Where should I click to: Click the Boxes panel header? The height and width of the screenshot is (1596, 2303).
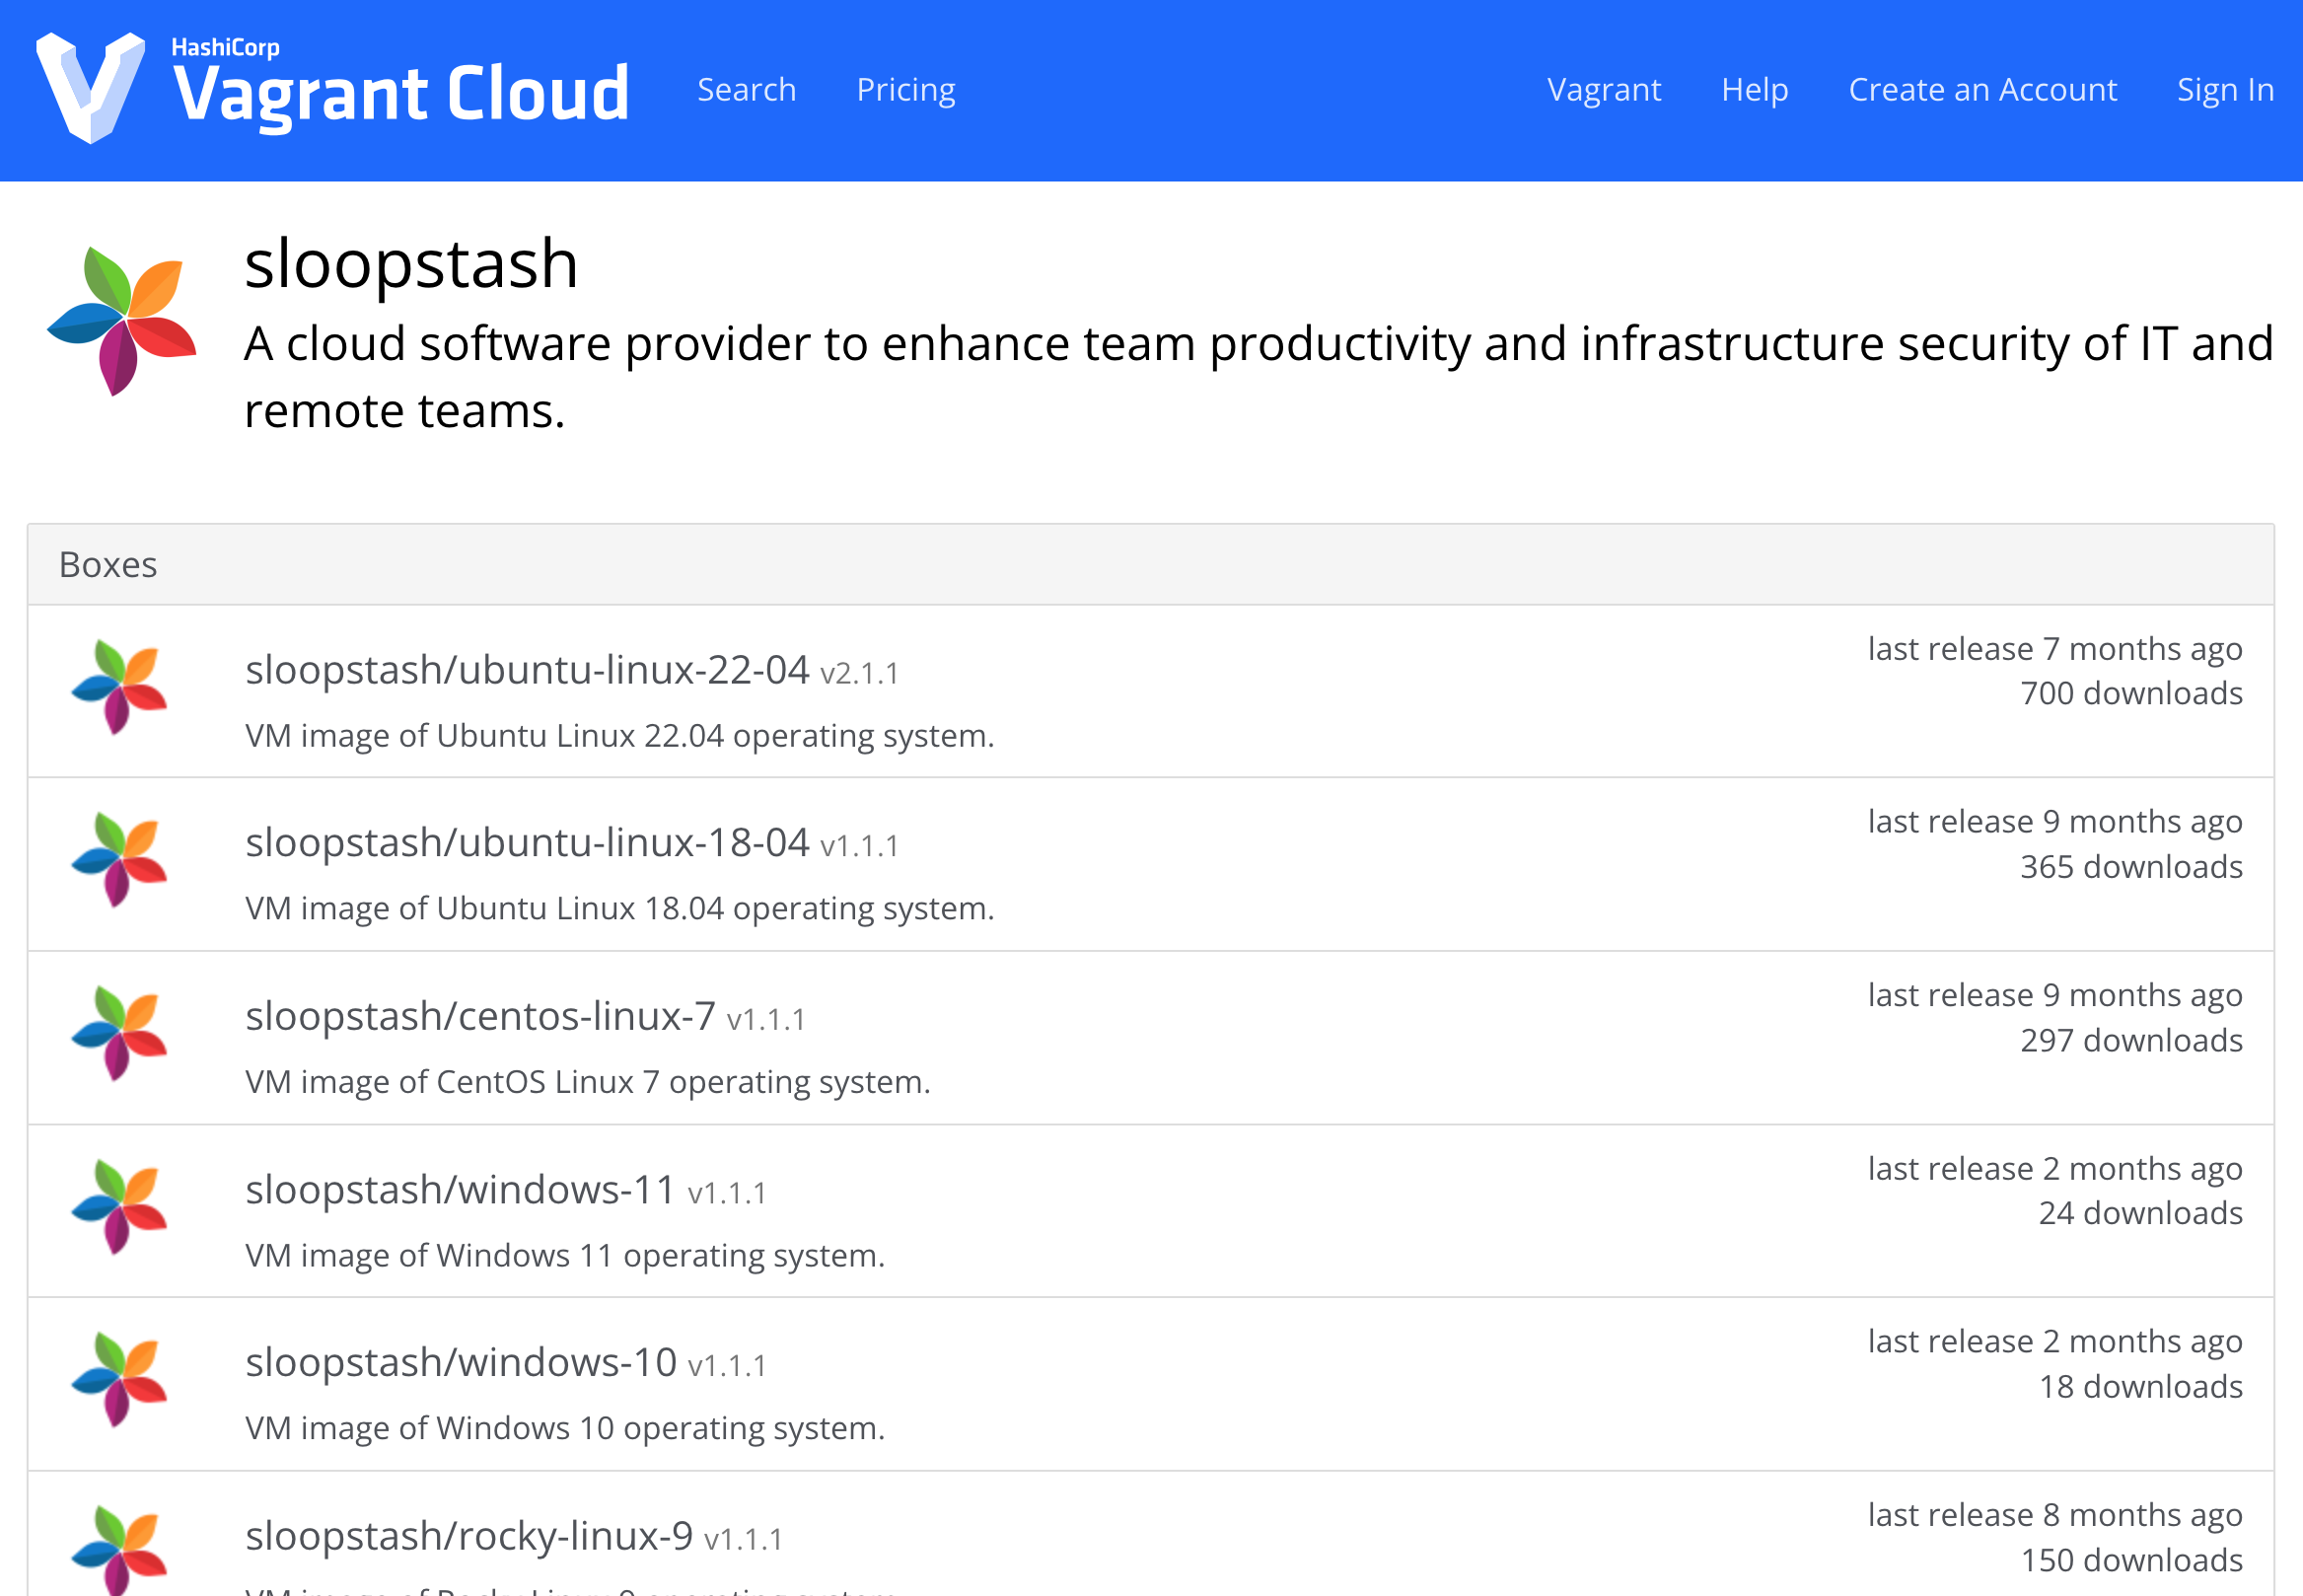[1150, 565]
